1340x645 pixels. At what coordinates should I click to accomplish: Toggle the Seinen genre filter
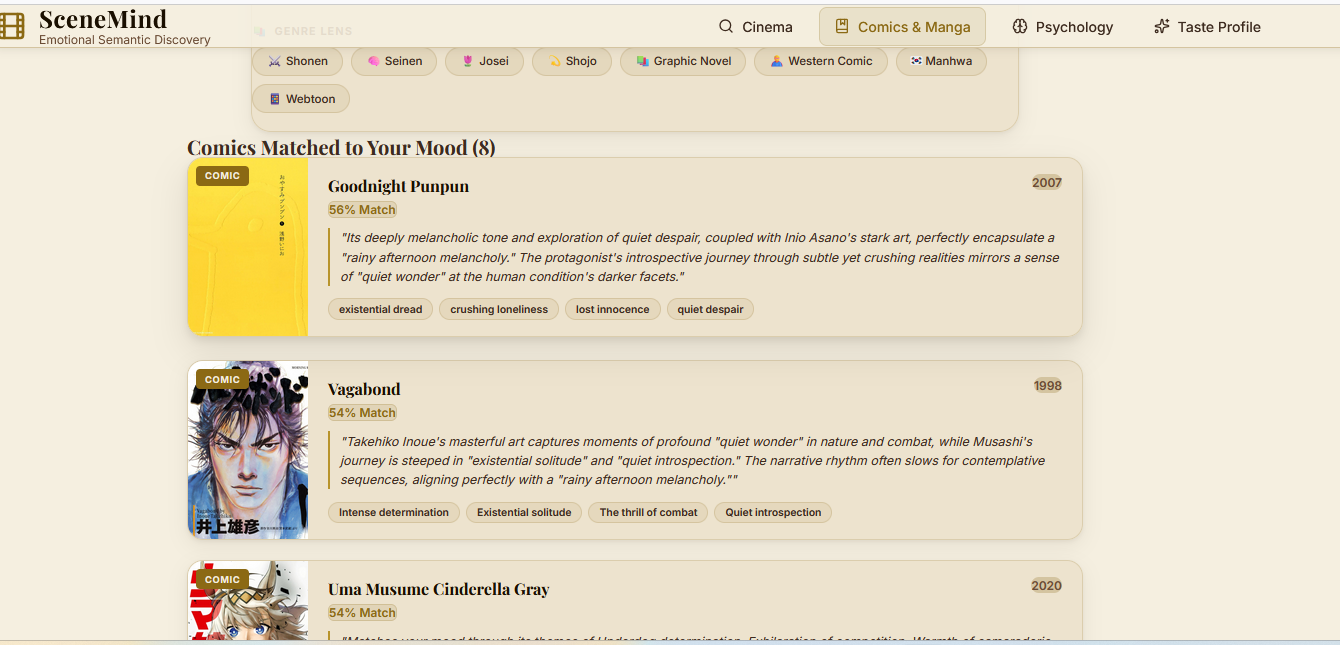pyautogui.click(x=394, y=61)
